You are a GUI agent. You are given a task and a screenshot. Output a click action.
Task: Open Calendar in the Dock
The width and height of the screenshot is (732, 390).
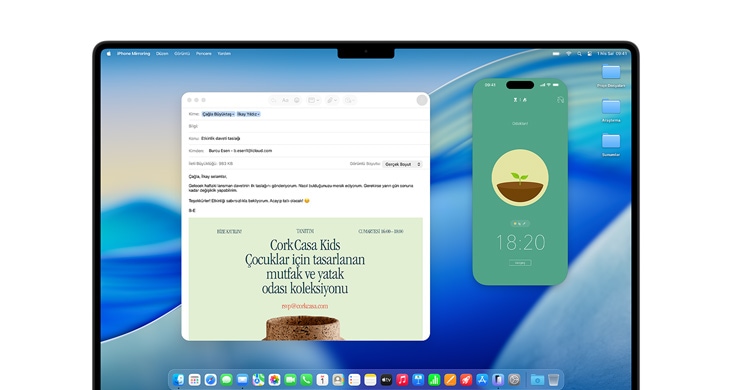[322, 380]
